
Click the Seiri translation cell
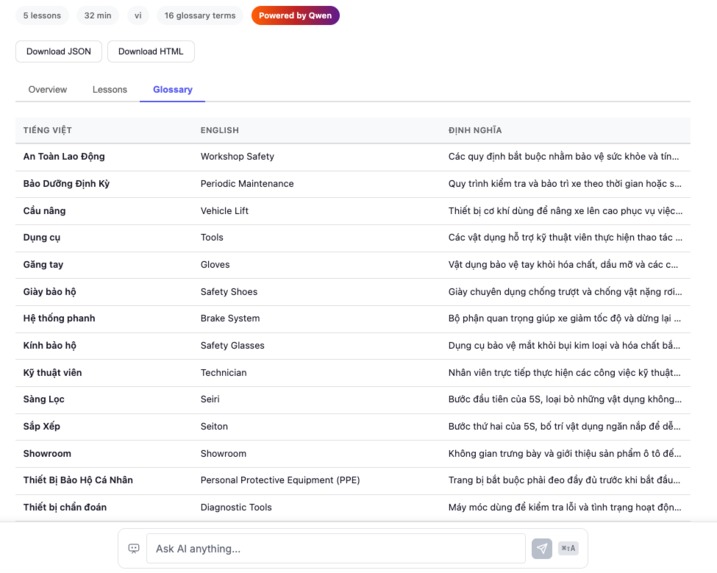pos(210,399)
